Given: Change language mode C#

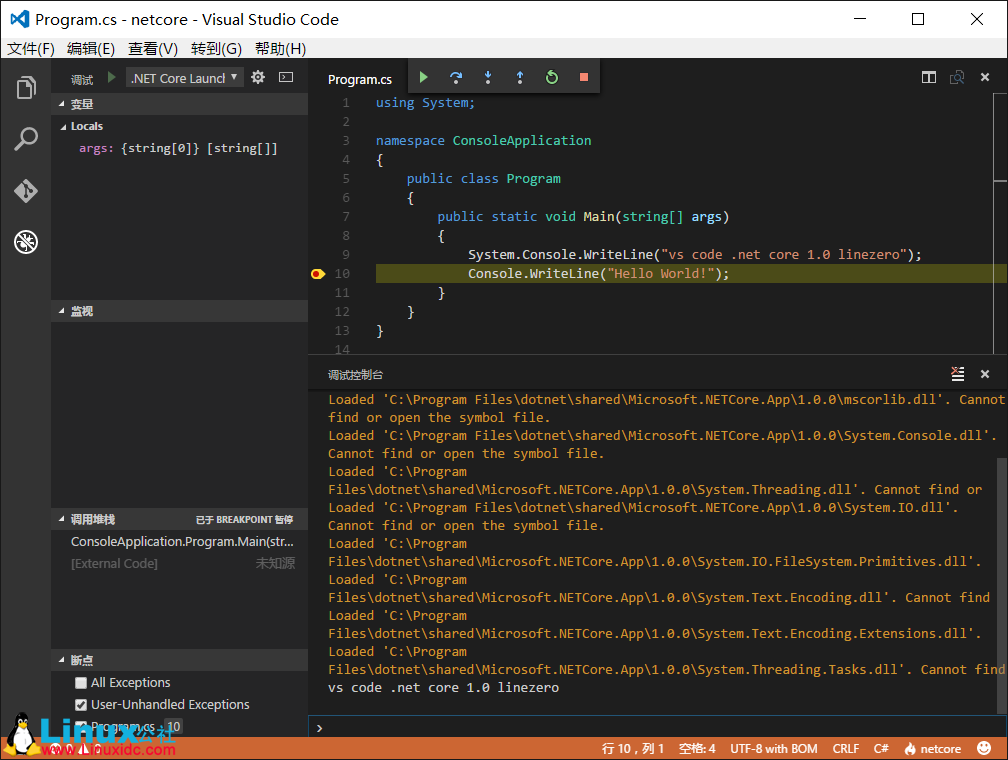Looking at the screenshot, I should 881,748.
